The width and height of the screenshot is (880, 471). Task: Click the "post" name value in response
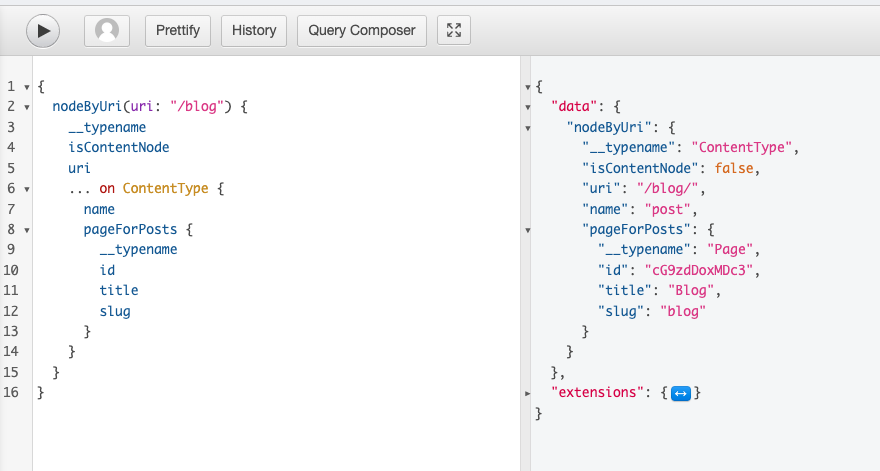(x=667, y=209)
